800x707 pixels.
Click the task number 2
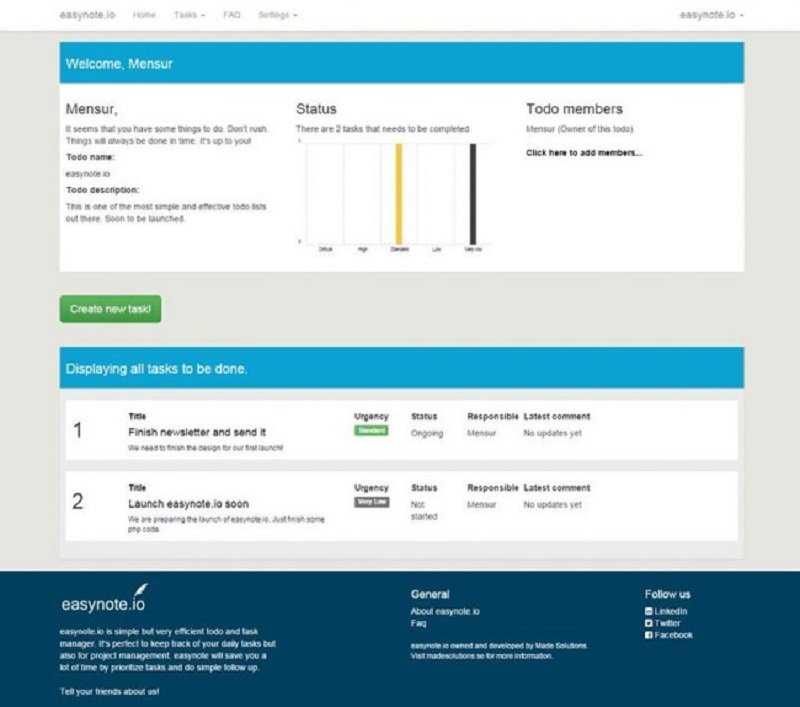[x=78, y=501]
